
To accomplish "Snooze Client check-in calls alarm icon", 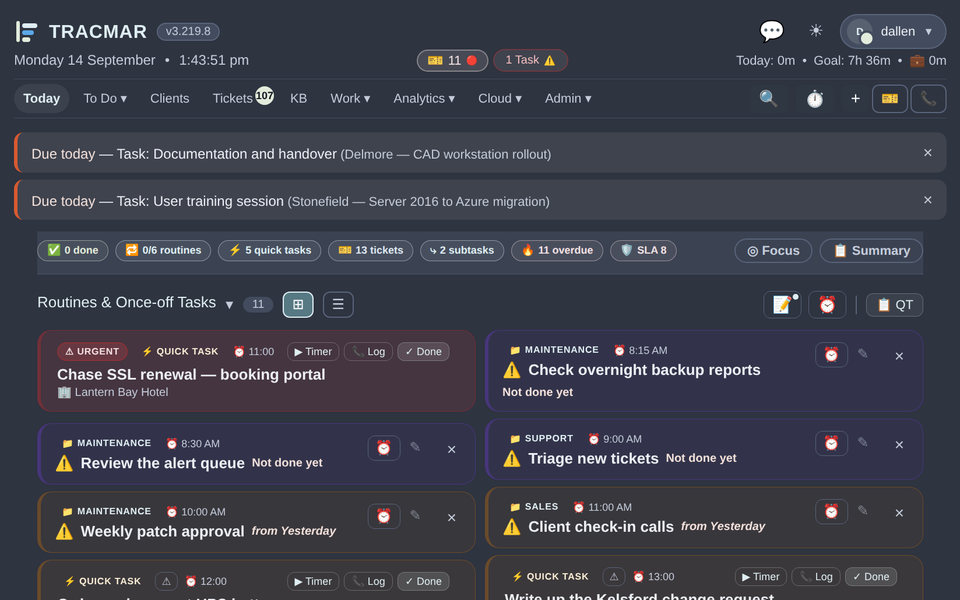I will tap(831, 512).
